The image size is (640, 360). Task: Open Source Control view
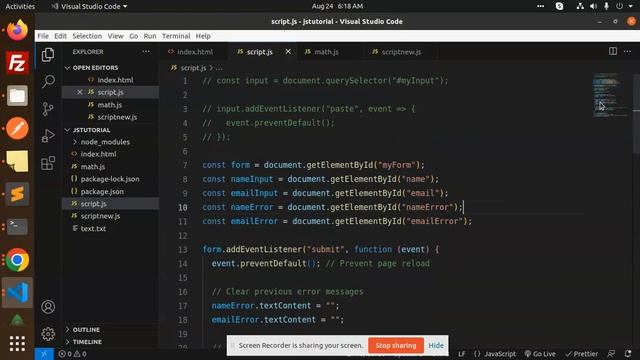48,109
